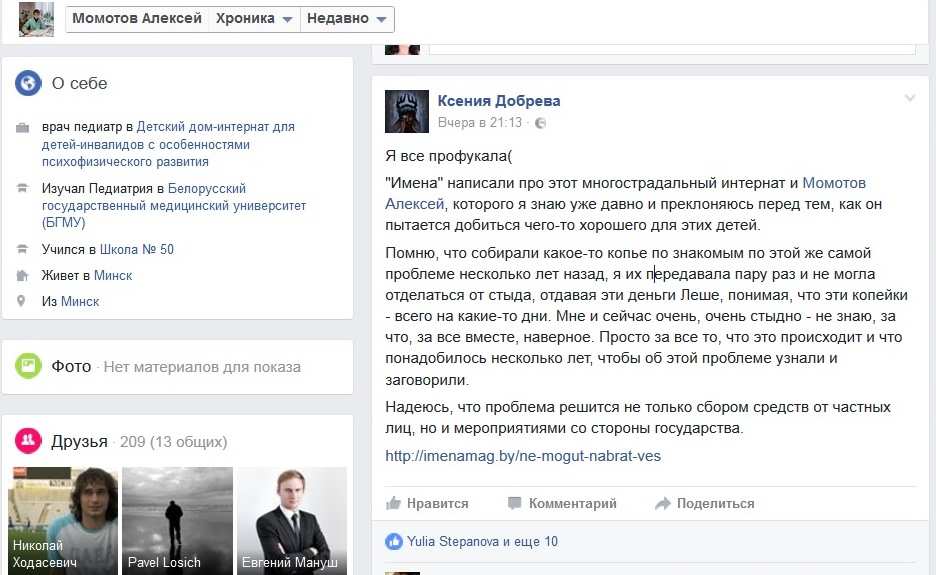Open the Недавно dropdown
Viewport: 936px width, 575px height.
point(347,19)
